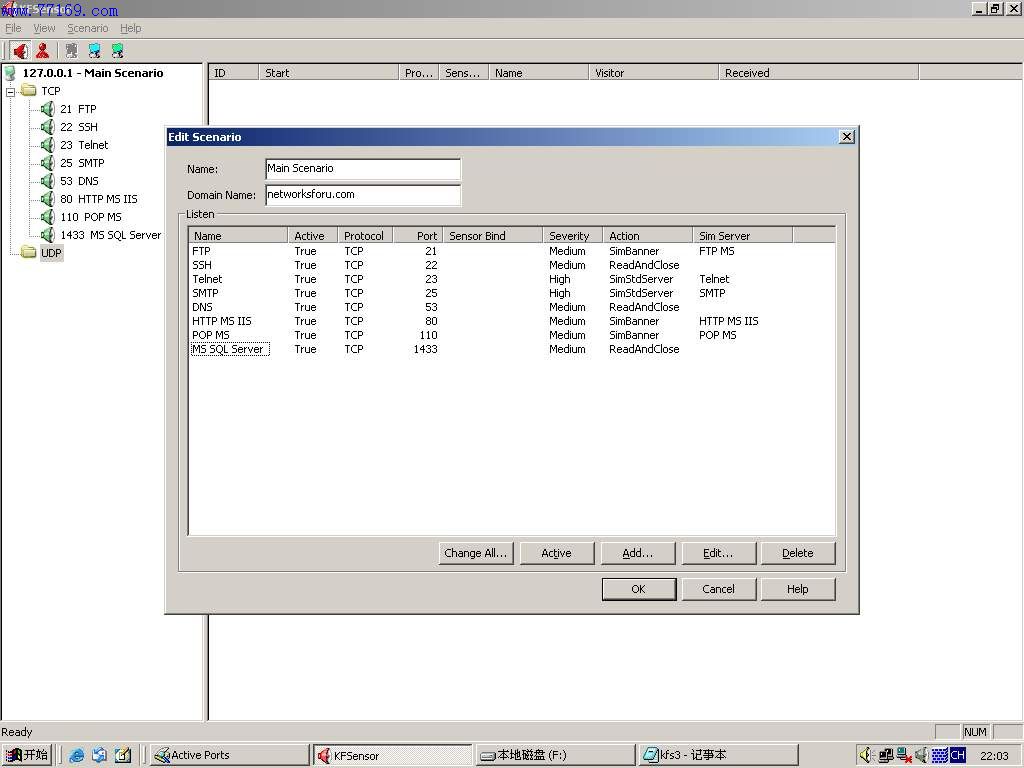The height and width of the screenshot is (768, 1024).
Task: Open the View menu
Action: click(45, 28)
